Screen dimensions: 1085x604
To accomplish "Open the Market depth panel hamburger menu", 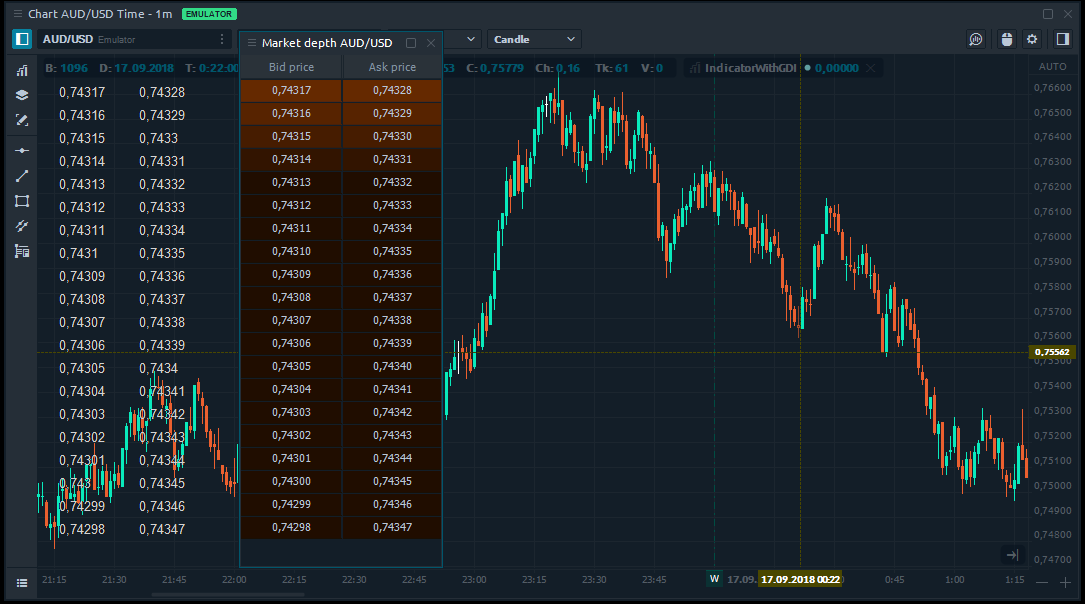I will coord(252,43).
